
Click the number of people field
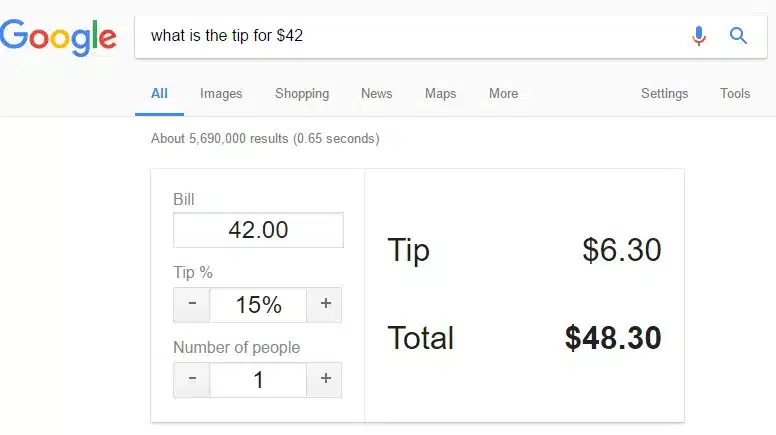(x=258, y=380)
